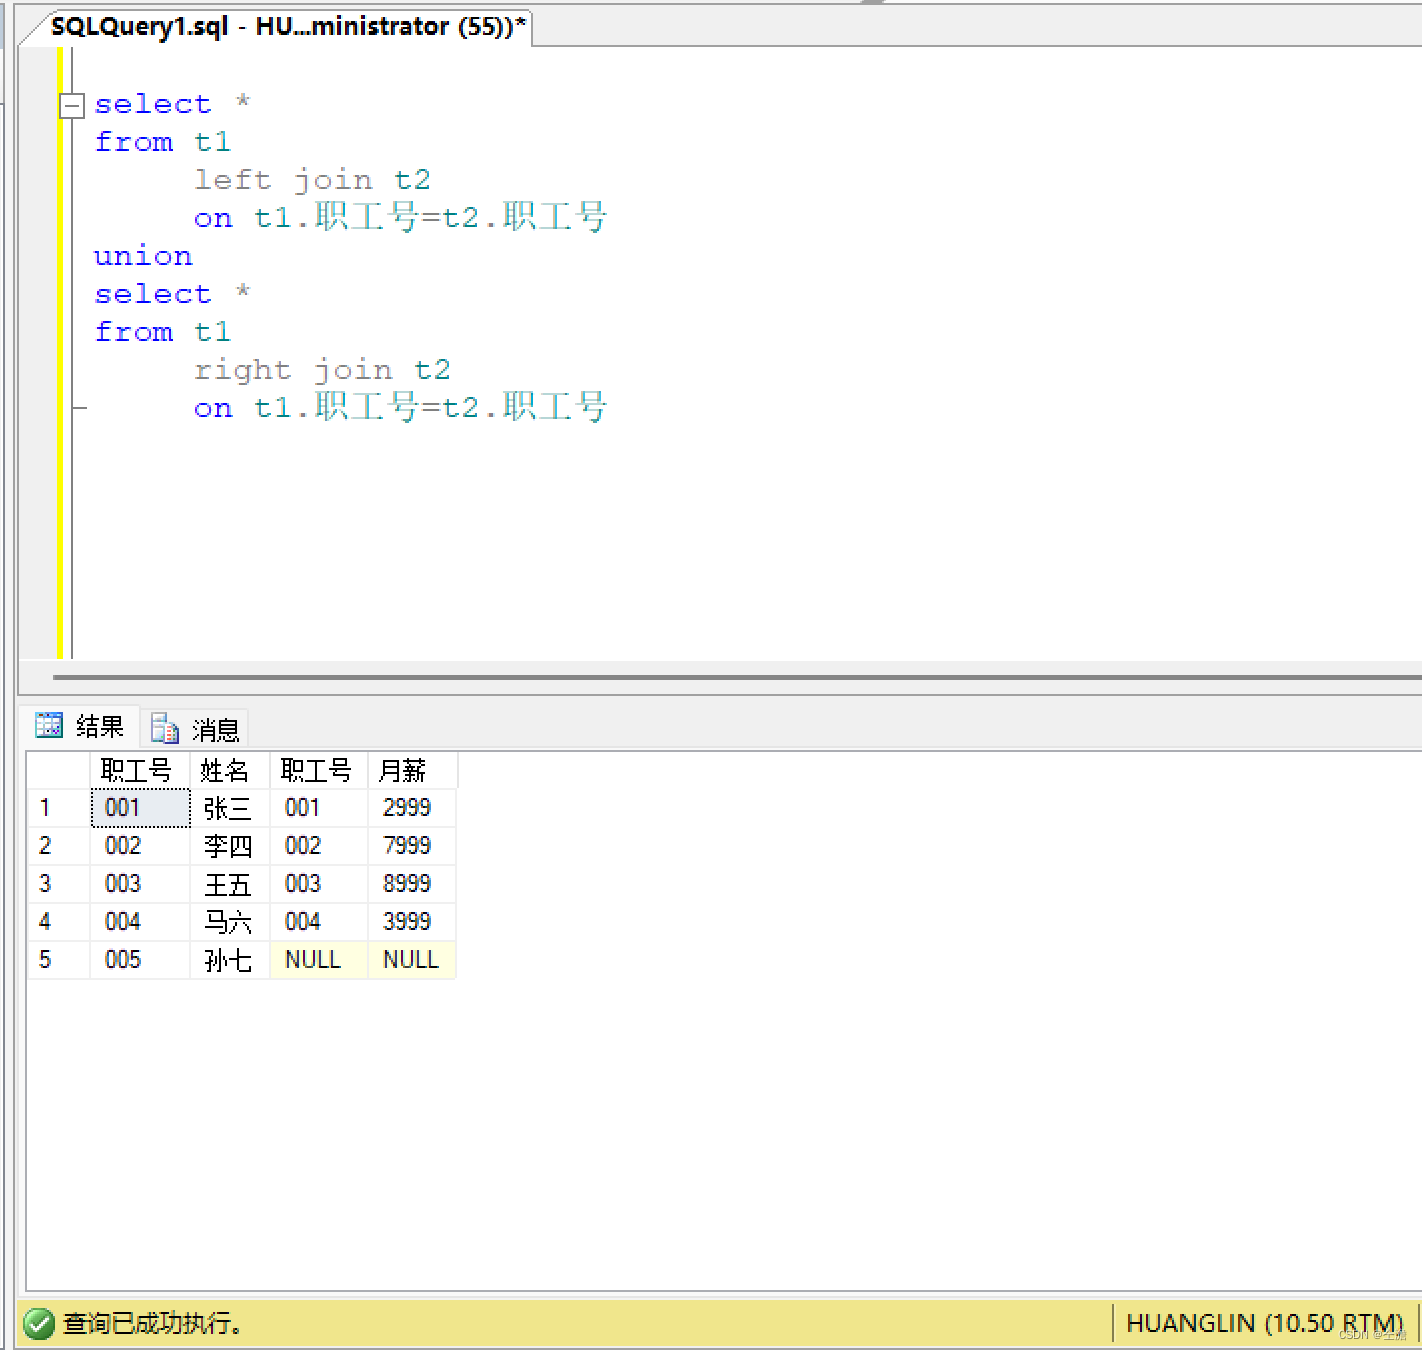This screenshot has width=1422, height=1350.
Task: Select row header number 2
Action: pyautogui.click(x=58, y=846)
